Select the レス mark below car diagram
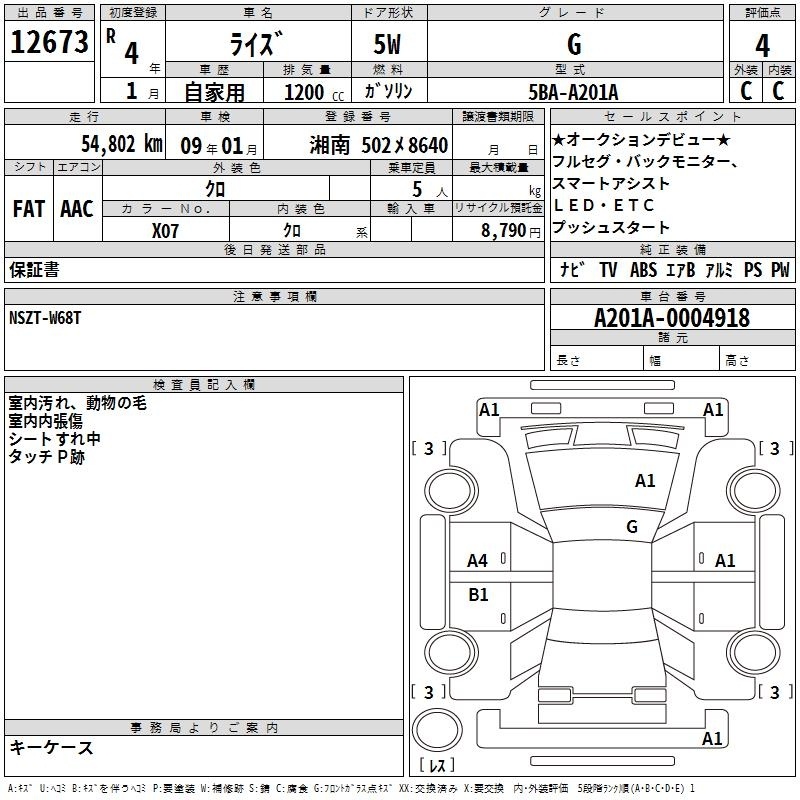Viewport: 800px width, 800px height. click(436, 766)
